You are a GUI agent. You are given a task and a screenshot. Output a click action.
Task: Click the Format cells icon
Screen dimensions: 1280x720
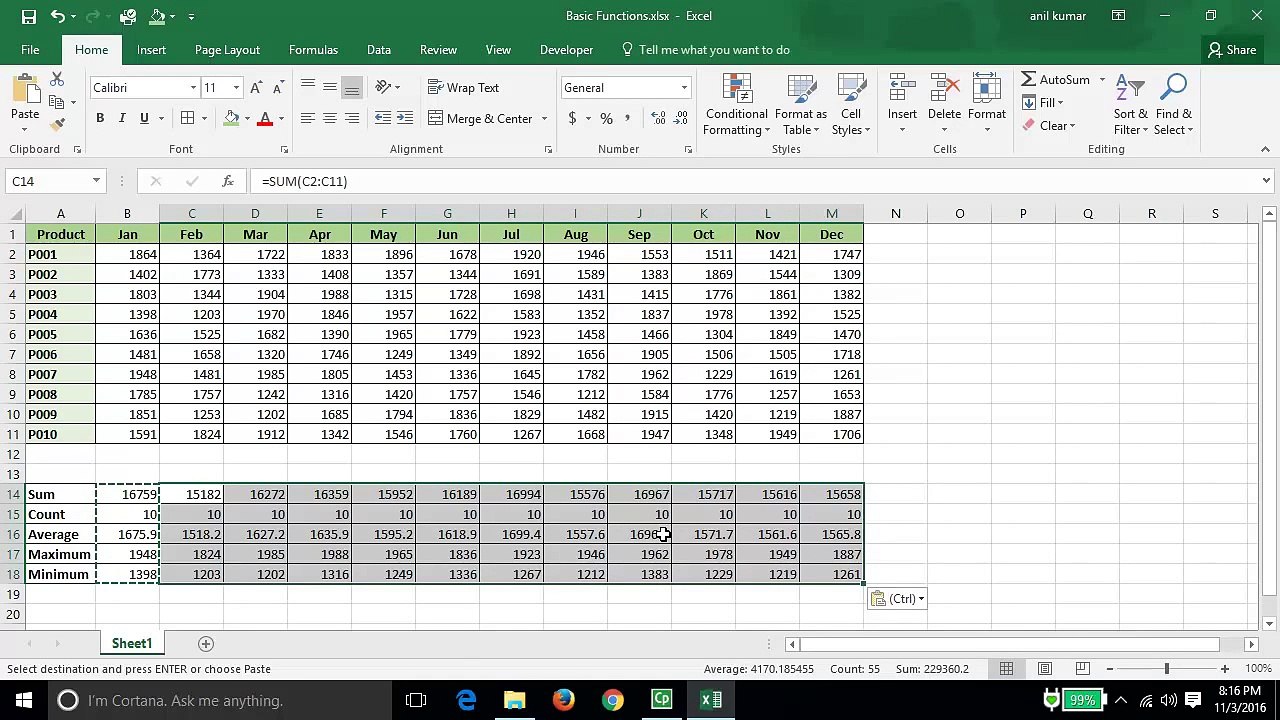(986, 88)
